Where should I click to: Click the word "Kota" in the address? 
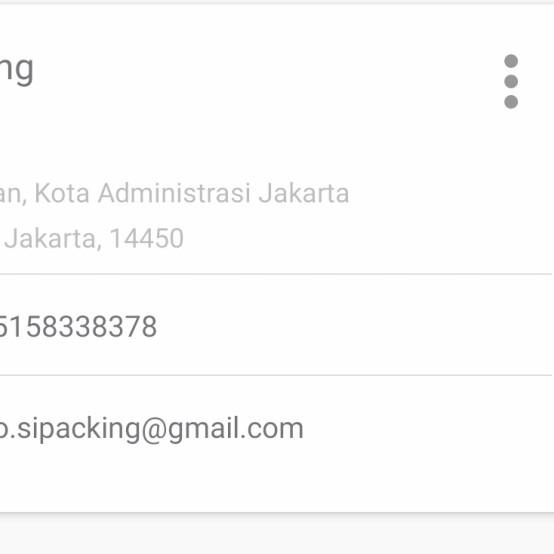tap(62, 193)
